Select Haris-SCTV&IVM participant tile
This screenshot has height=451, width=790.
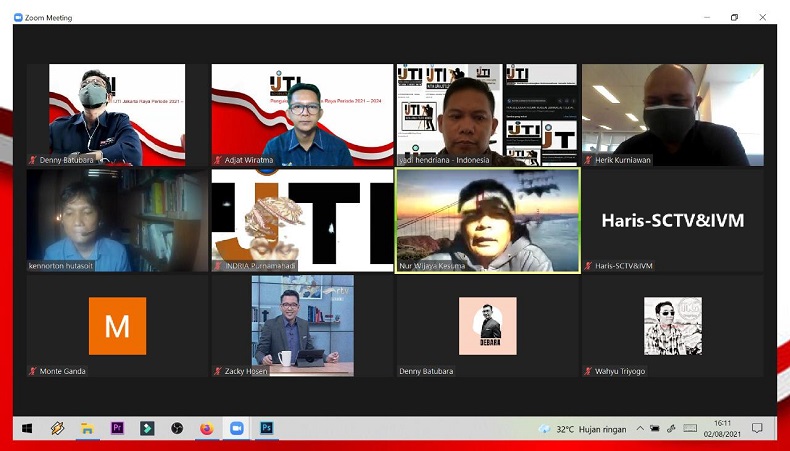673,220
